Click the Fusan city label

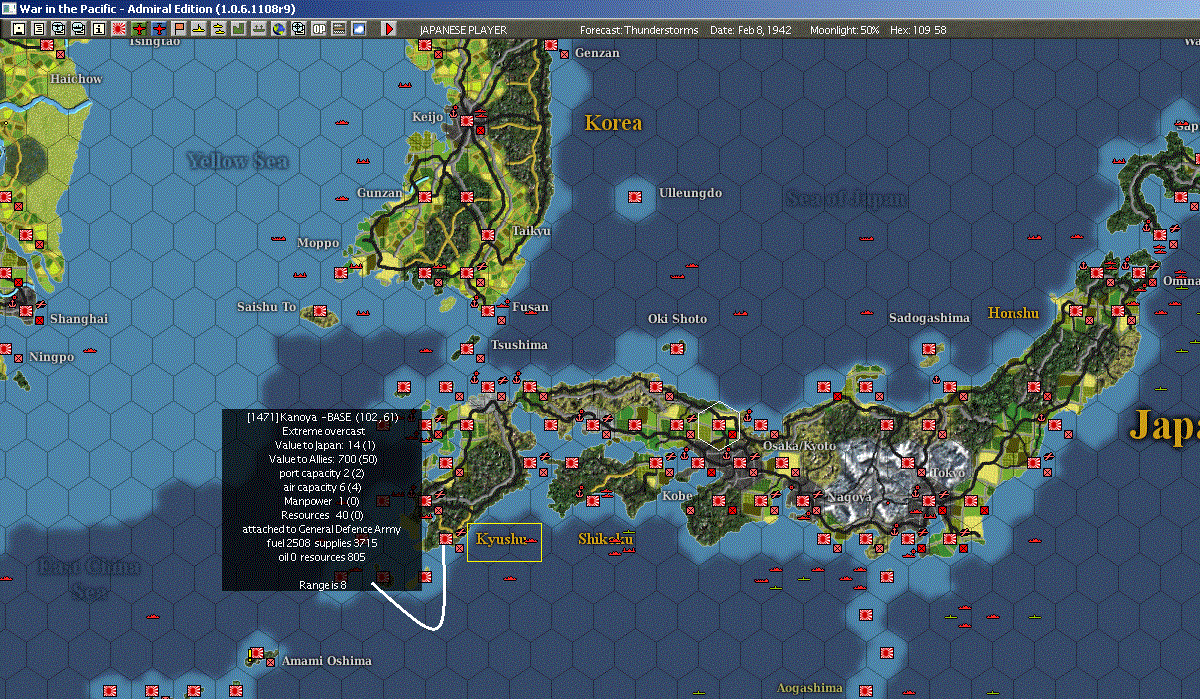click(530, 307)
